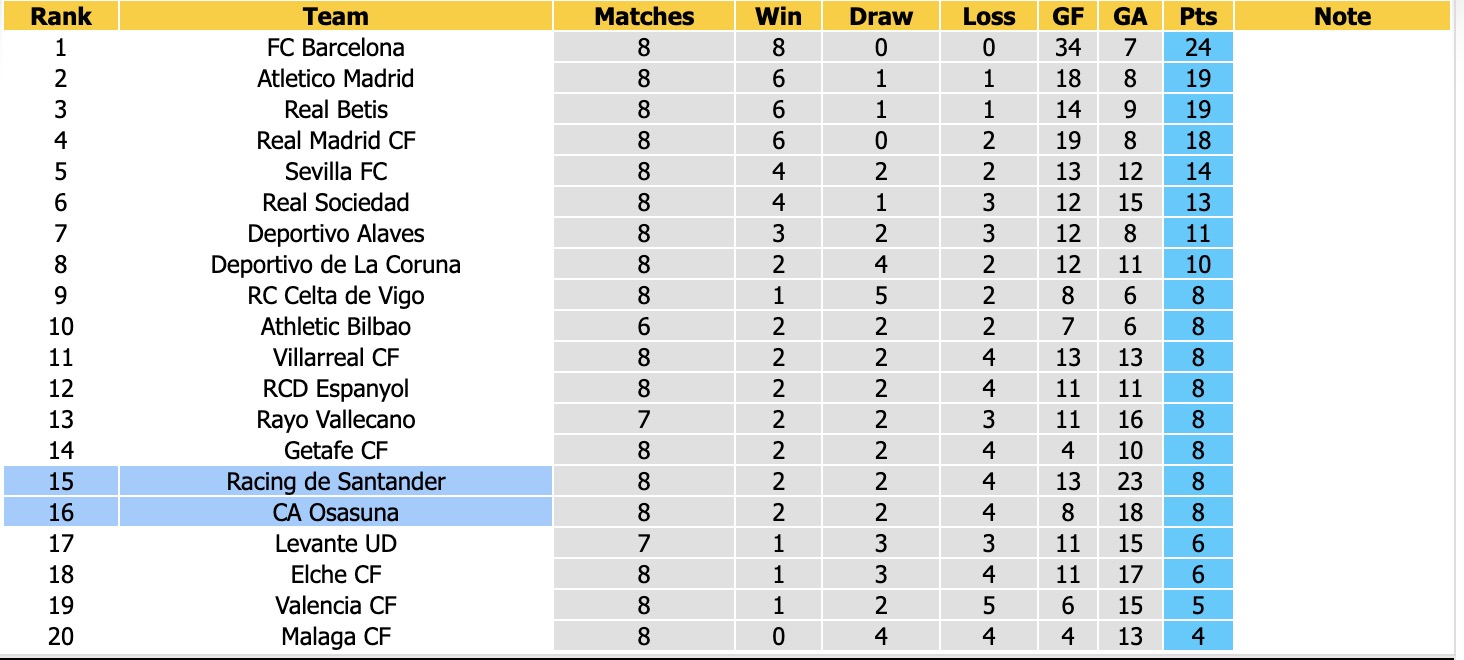This screenshot has width=1464, height=660.
Task: Select the Levante UD team name
Action: [x=336, y=543]
